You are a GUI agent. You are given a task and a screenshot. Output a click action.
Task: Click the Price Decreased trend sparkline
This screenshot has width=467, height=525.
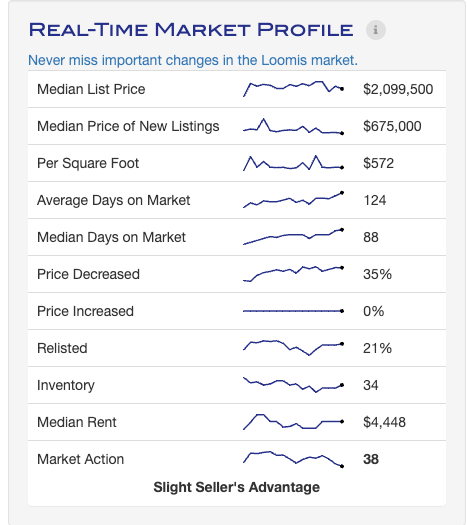point(293,274)
